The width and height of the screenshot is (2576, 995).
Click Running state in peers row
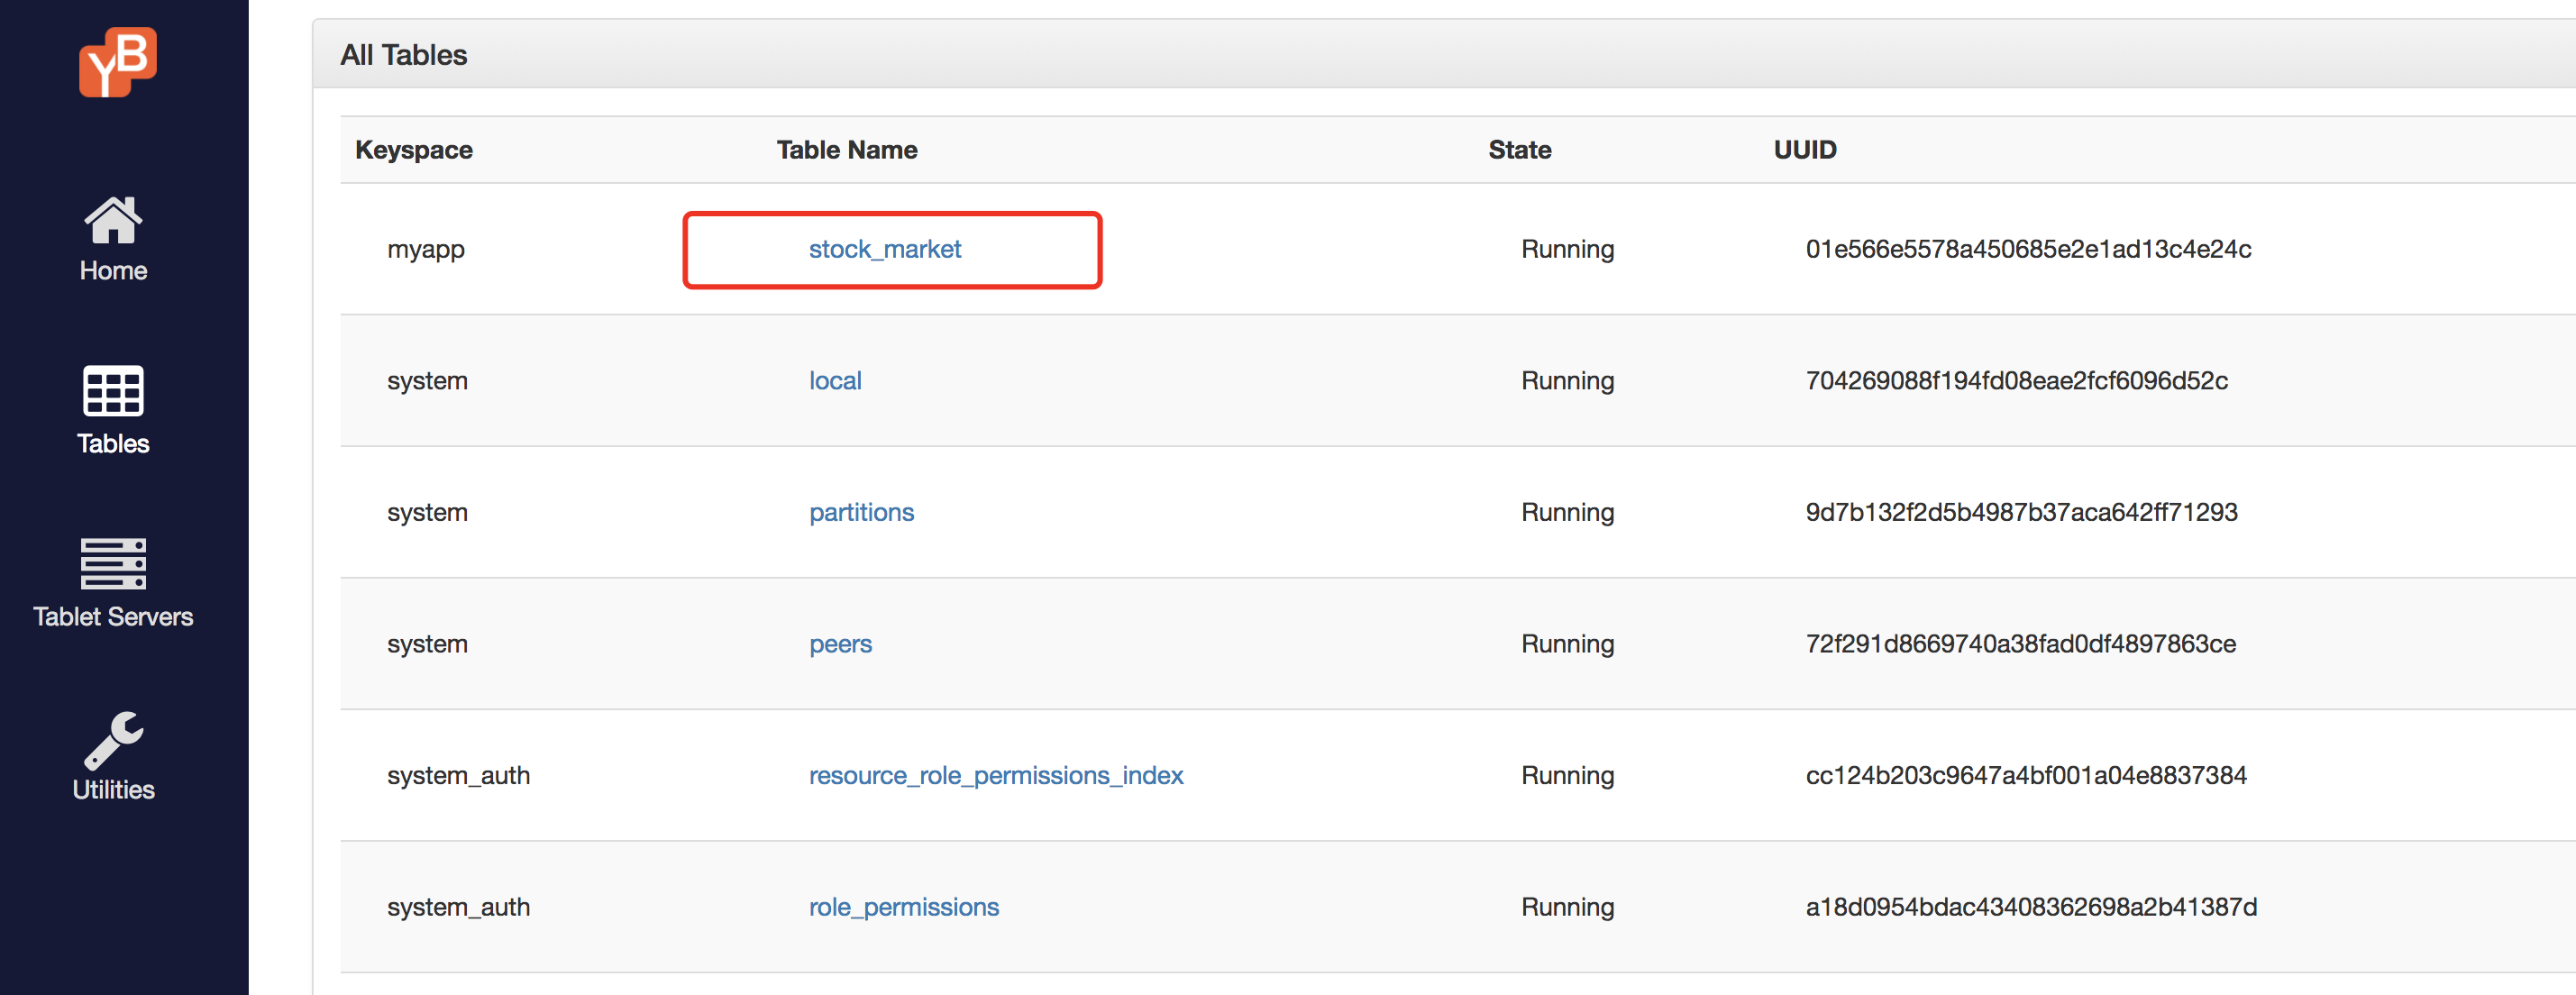tap(1567, 644)
